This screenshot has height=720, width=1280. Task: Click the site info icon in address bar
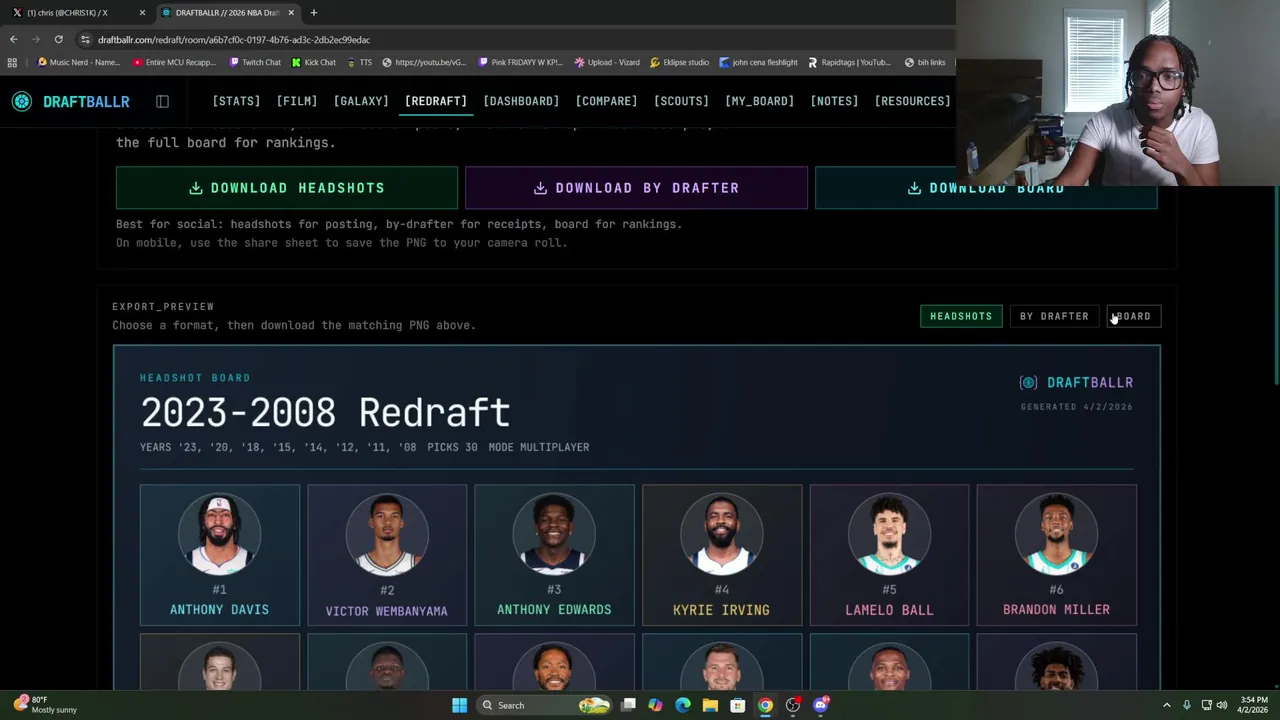[85, 39]
